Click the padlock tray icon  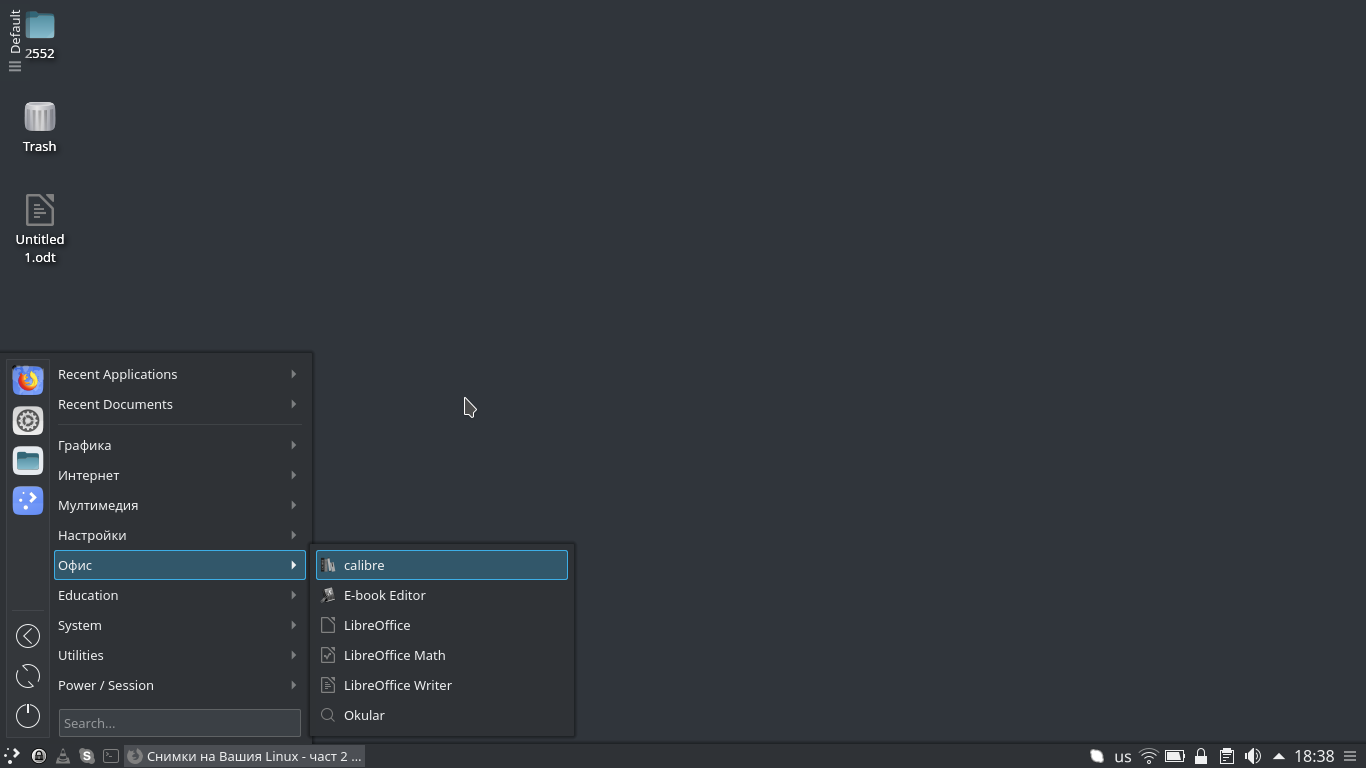pos(1201,756)
